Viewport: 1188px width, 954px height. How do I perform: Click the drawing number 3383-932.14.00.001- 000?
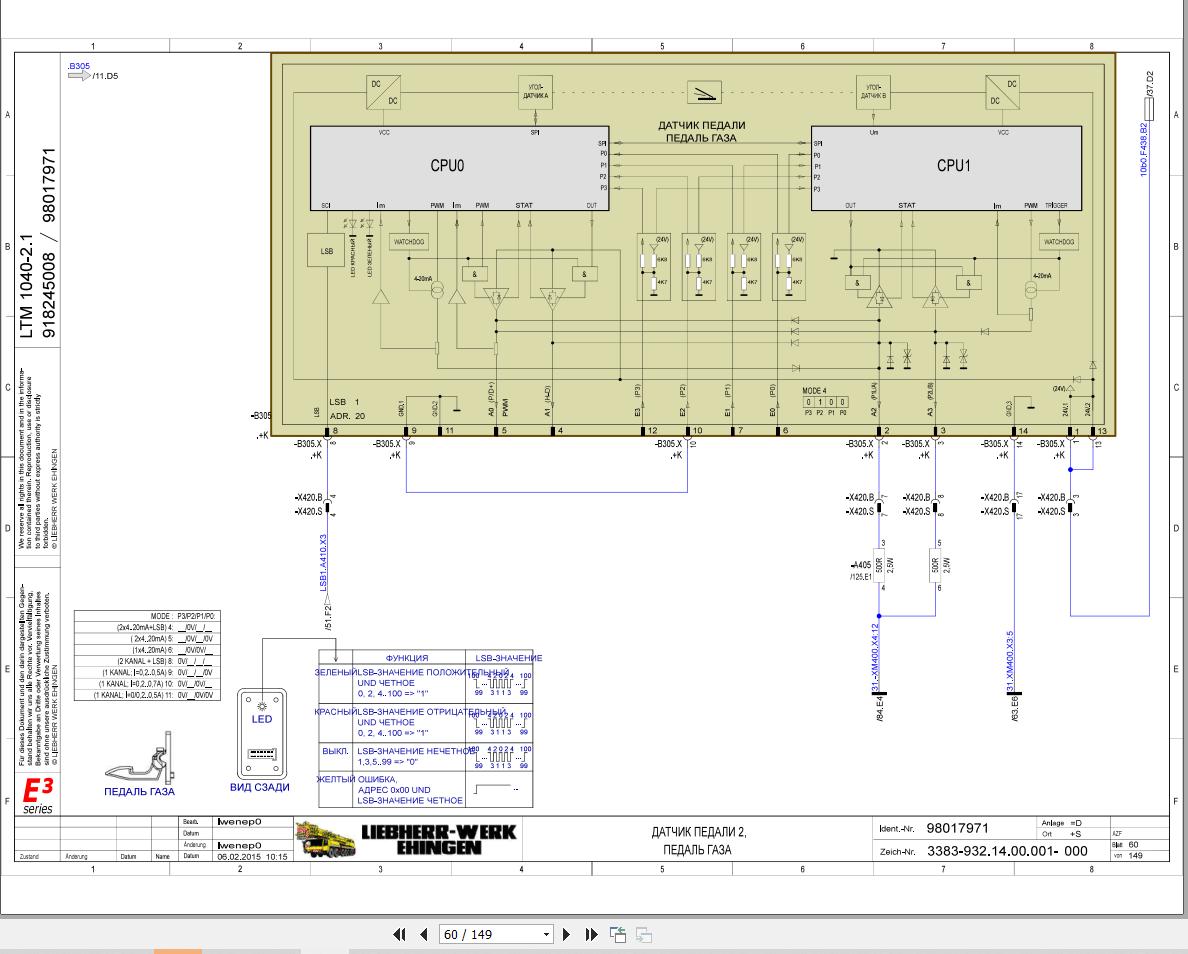pyautogui.click(x=1008, y=851)
